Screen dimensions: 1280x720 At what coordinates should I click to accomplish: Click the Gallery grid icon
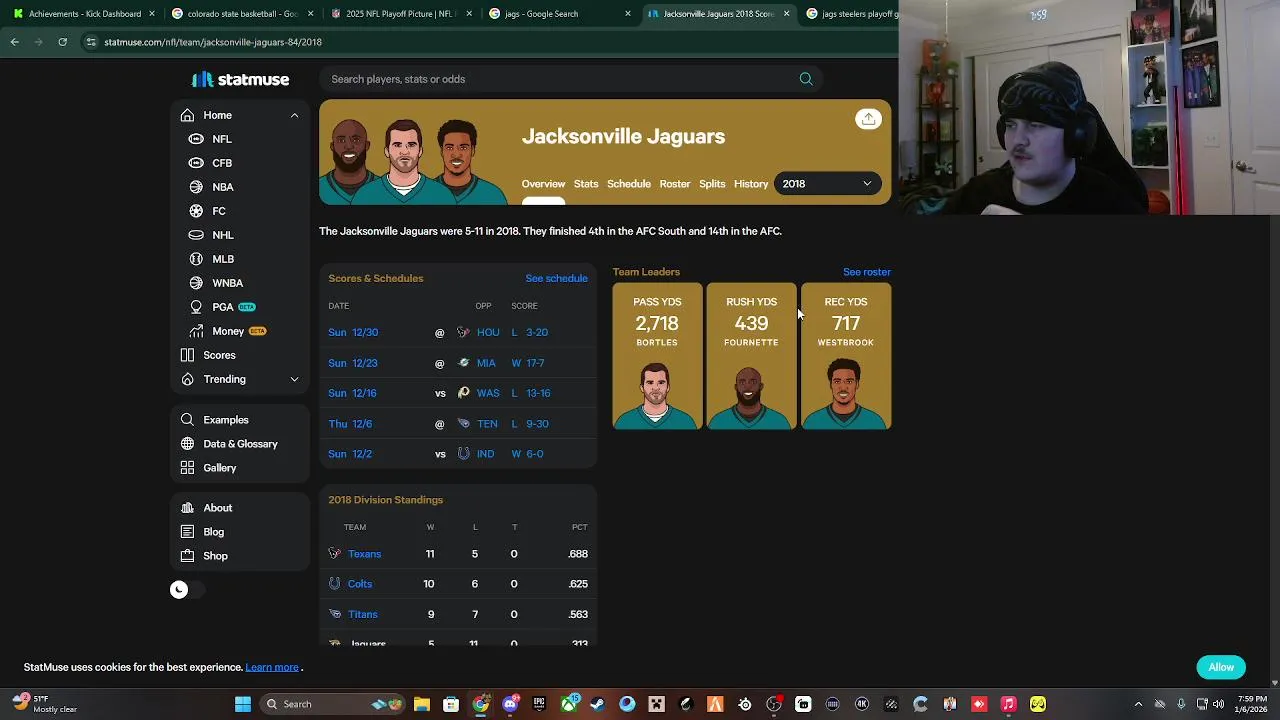[x=187, y=468]
